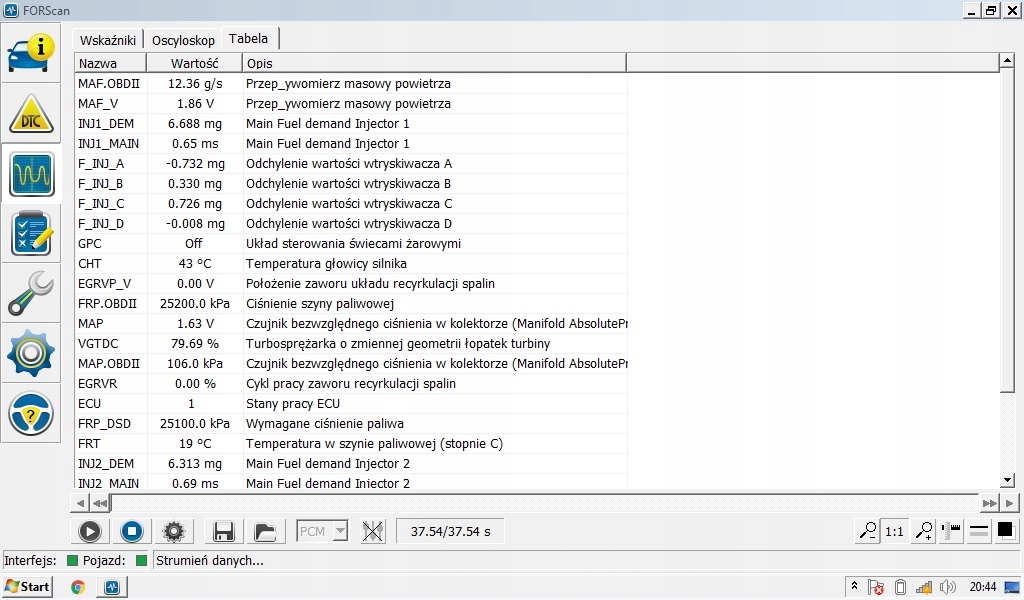Select the INJ1_DEM row
The height and width of the screenshot is (600, 1024).
351,123
